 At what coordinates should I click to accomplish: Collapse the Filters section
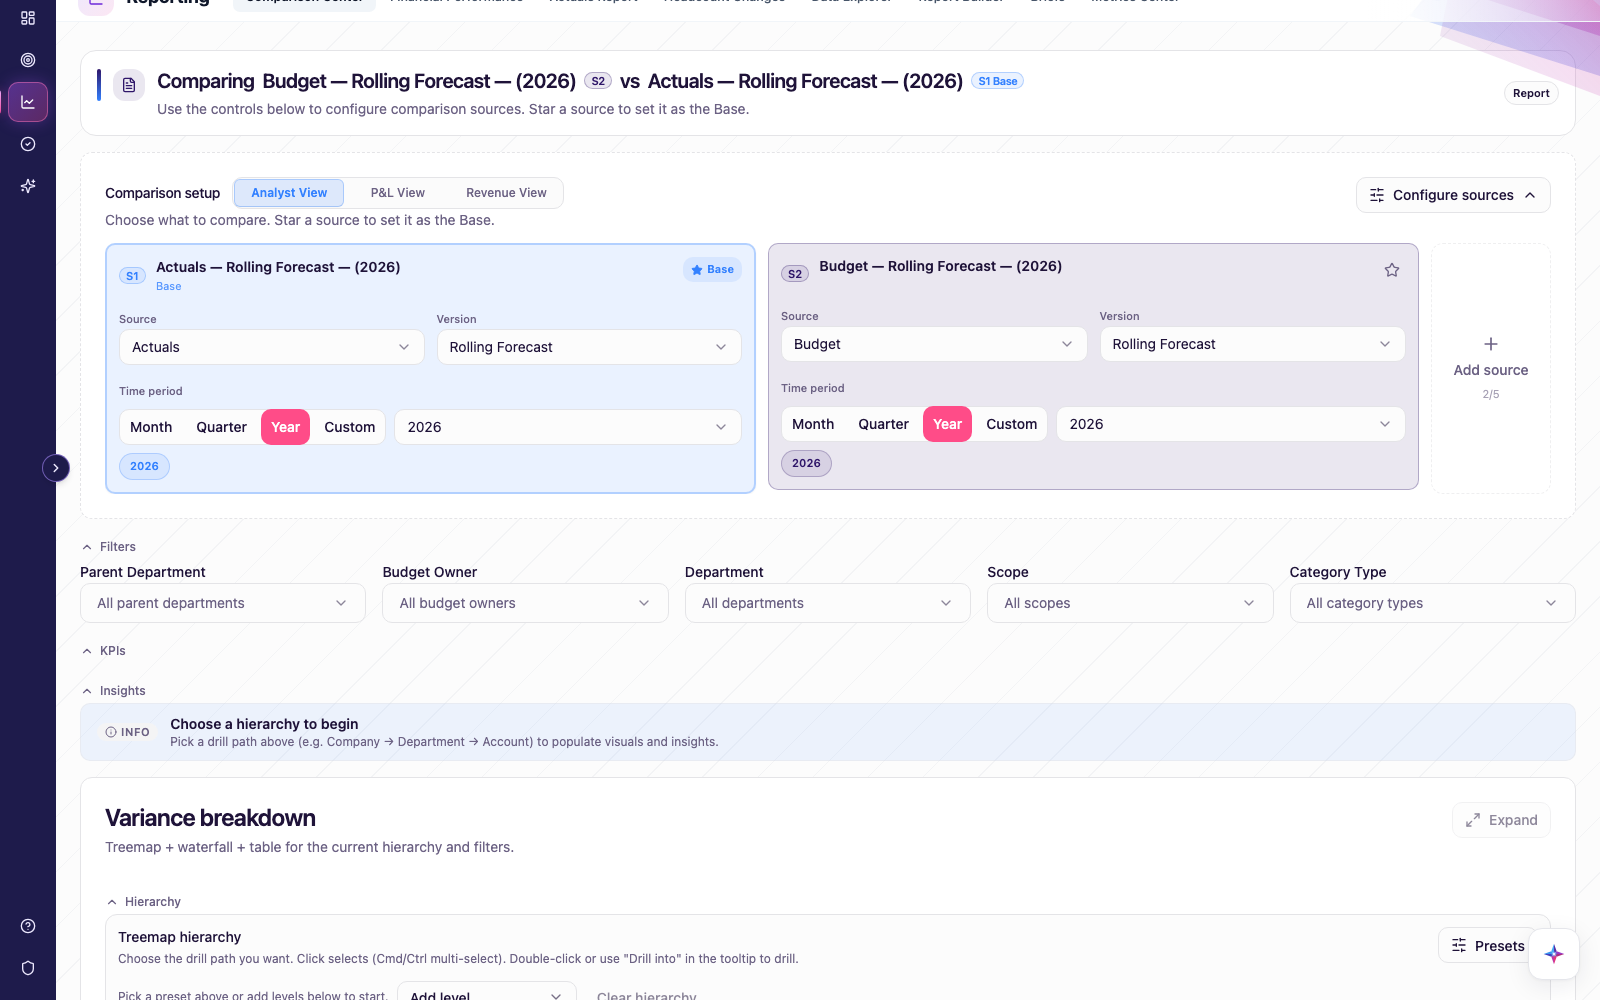tap(109, 547)
